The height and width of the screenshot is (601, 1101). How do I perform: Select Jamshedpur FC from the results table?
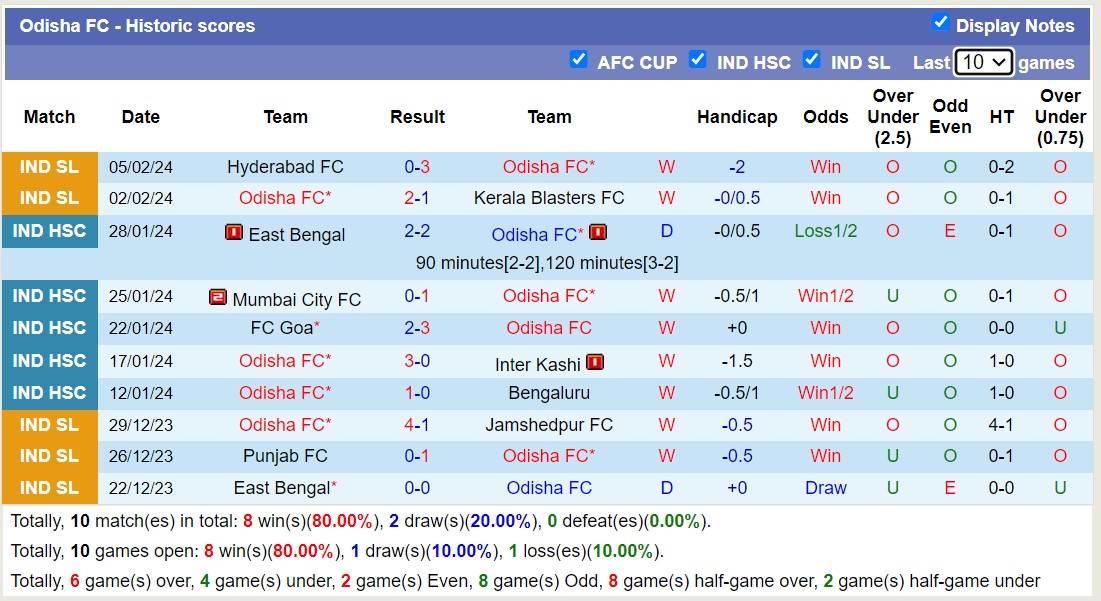[549, 424]
